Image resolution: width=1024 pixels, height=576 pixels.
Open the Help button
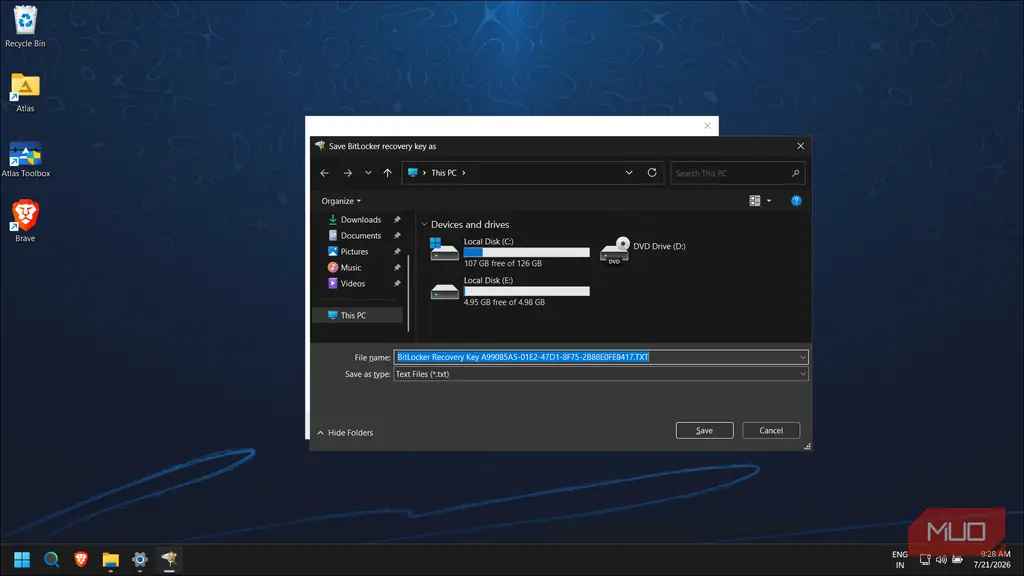click(796, 201)
